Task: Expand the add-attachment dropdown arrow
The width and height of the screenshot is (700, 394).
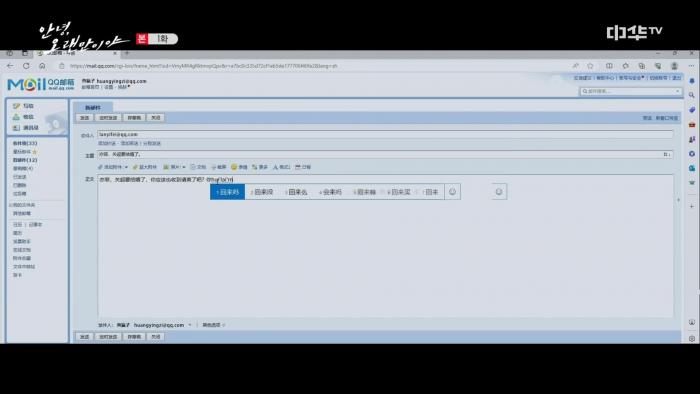Action: [126, 167]
